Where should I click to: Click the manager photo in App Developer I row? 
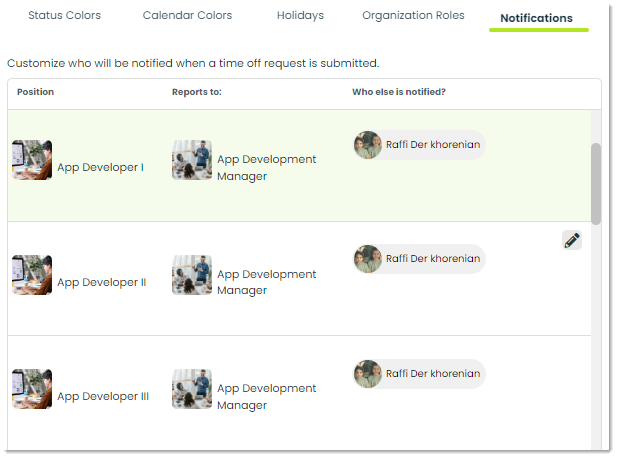[192, 160]
